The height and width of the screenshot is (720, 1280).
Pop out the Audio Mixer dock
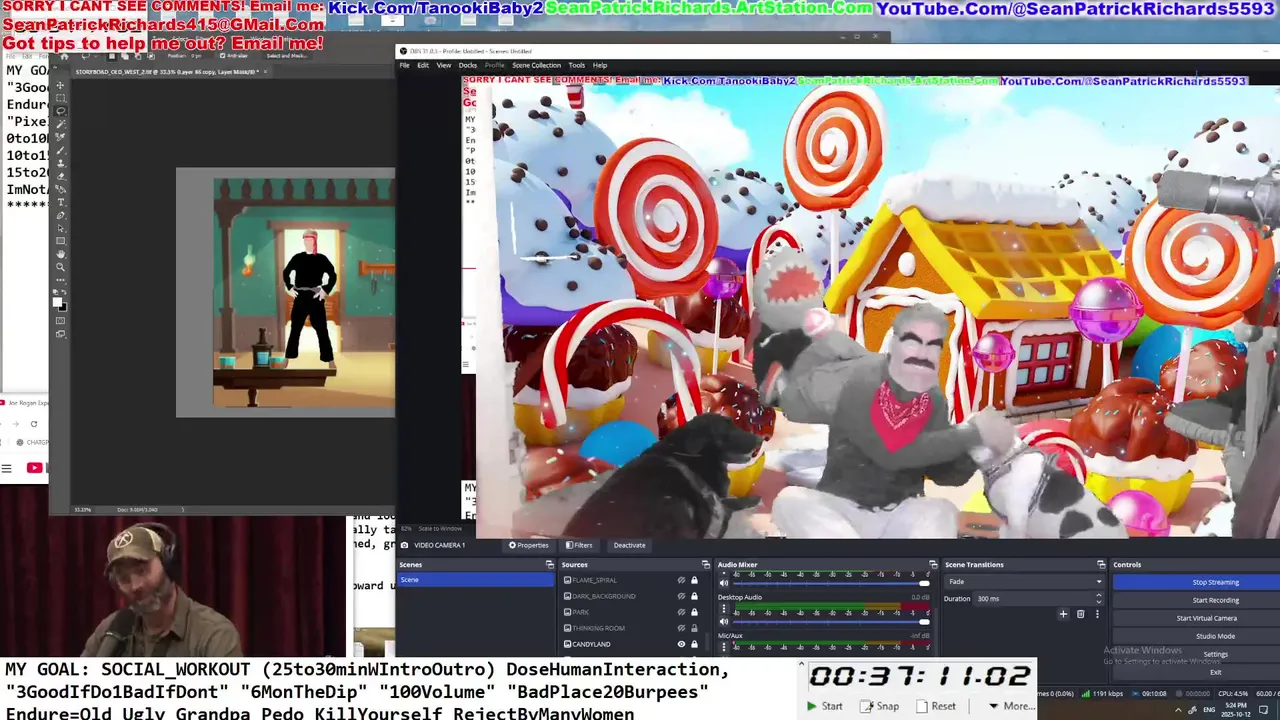[x=933, y=565]
